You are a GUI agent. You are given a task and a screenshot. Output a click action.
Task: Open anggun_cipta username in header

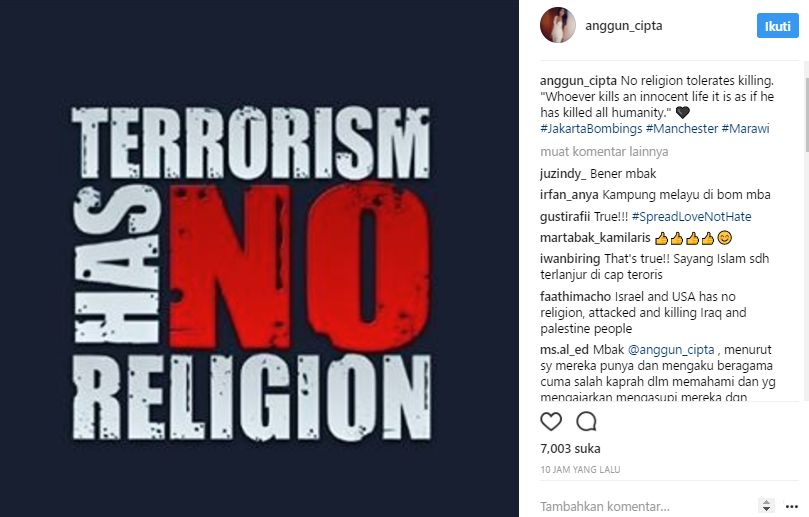click(623, 26)
